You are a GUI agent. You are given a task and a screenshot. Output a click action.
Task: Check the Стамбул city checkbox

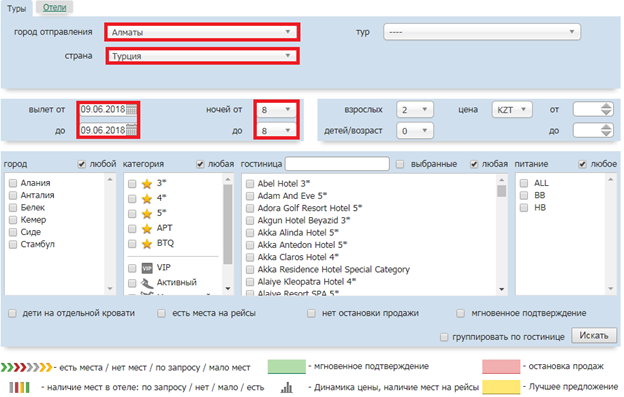point(13,244)
